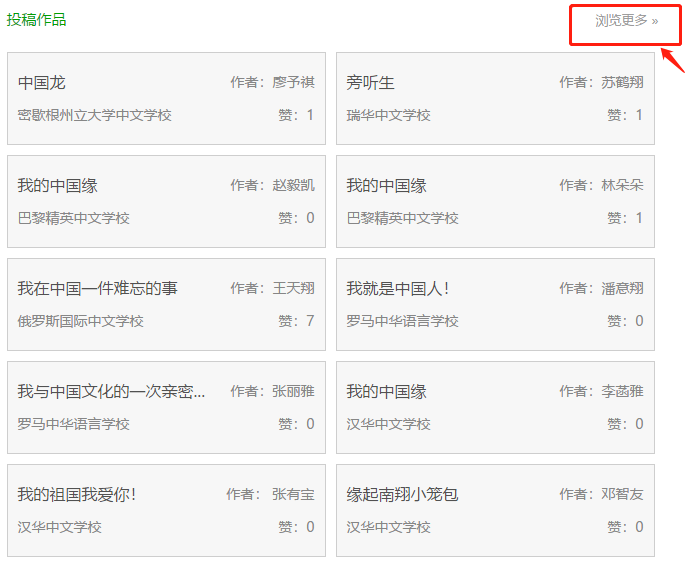Viewport: 697px width, 574px height.
Task: Open 缘起南翔小笼包 article title
Action: click(x=402, y=494)
